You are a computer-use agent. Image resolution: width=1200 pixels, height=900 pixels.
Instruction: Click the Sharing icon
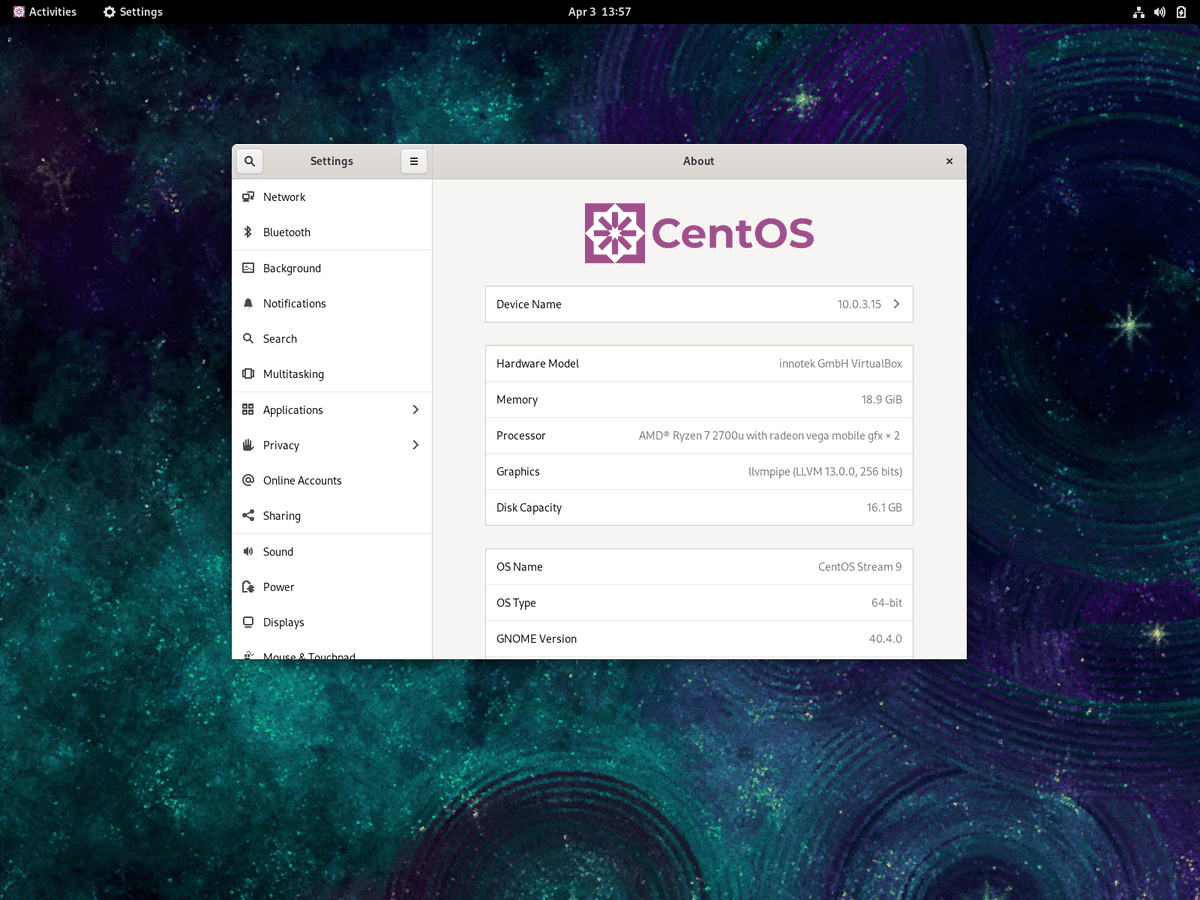(248, 516)
